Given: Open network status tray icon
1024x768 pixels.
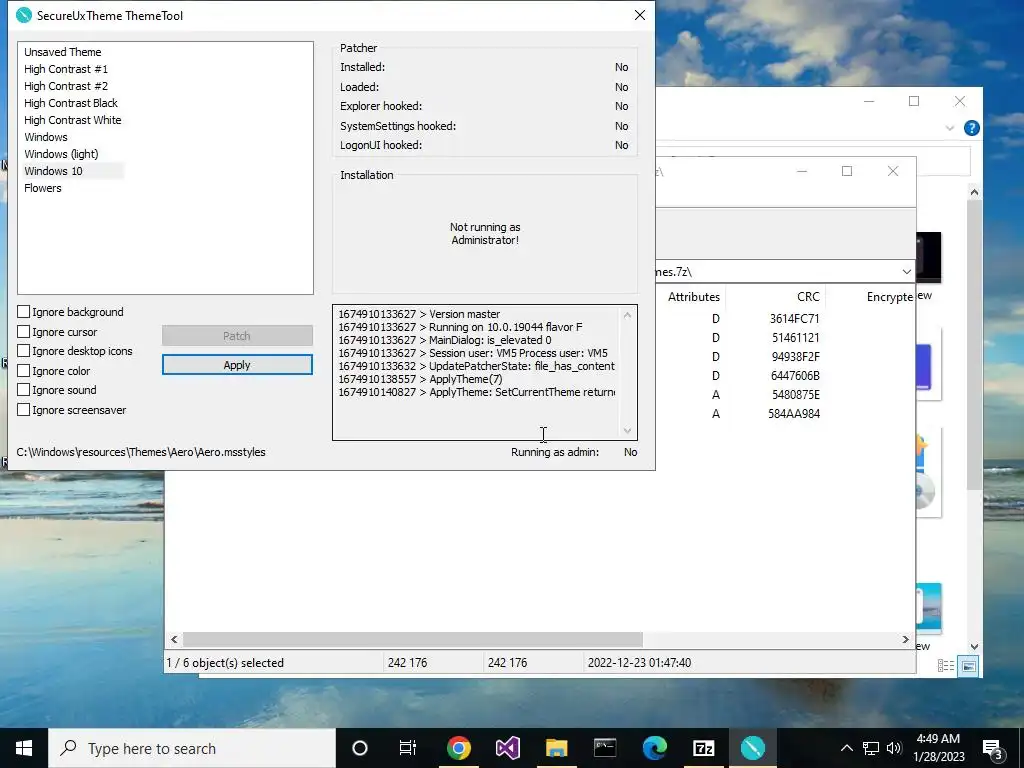Looking at the screenshot, I should (871, 748).
